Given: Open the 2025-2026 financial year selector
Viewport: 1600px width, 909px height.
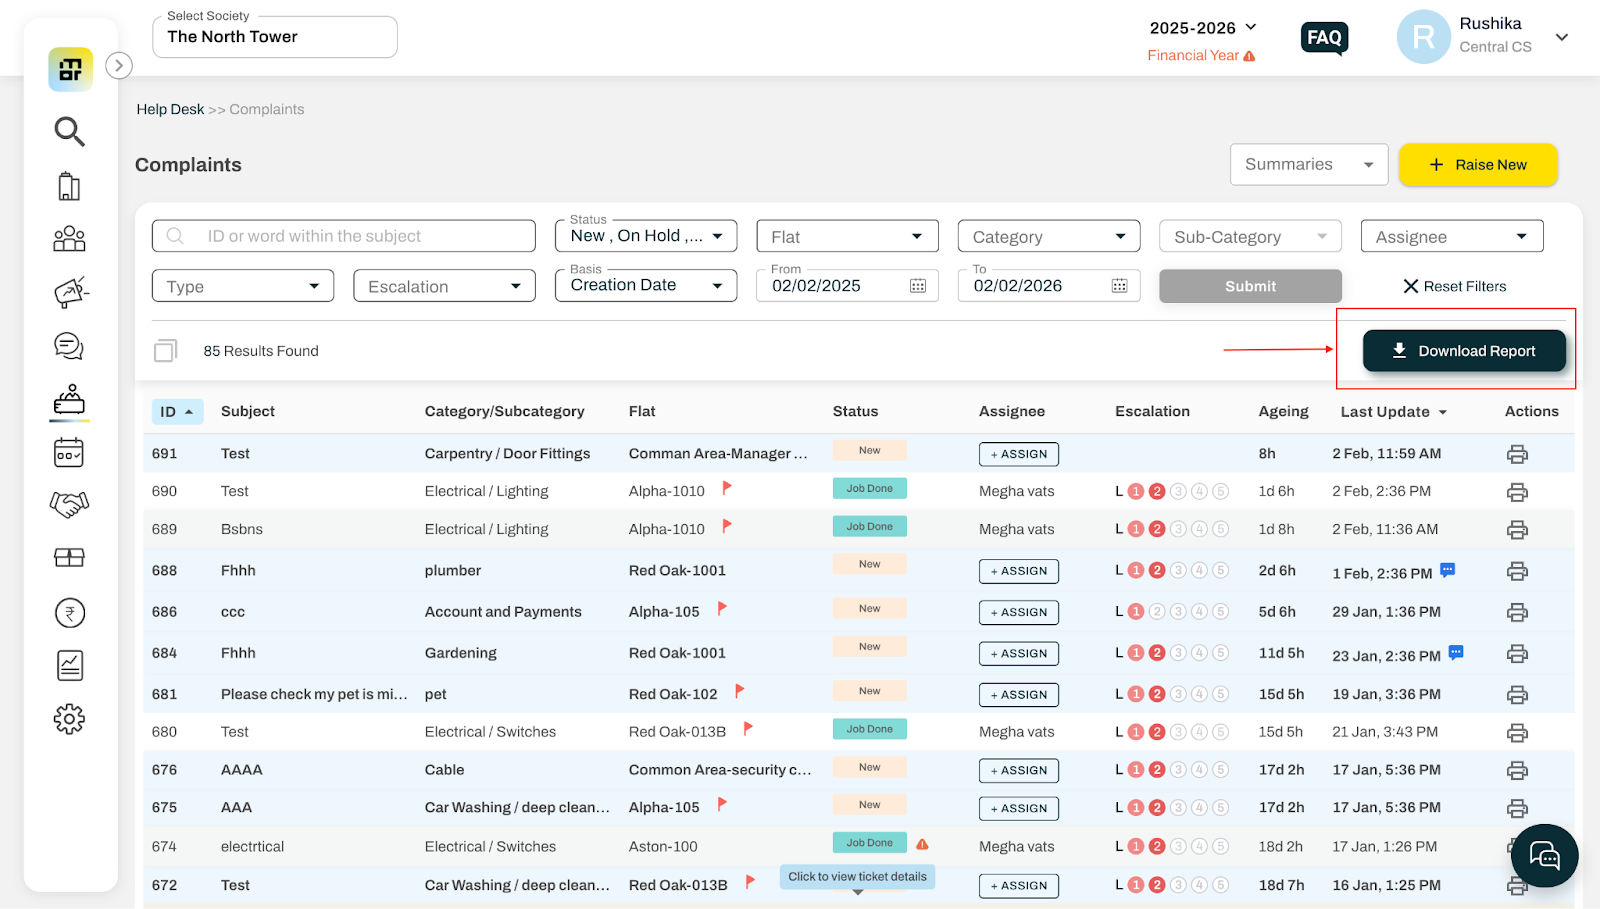Looking at the screenshot, I should click(x=1203, y=28).
